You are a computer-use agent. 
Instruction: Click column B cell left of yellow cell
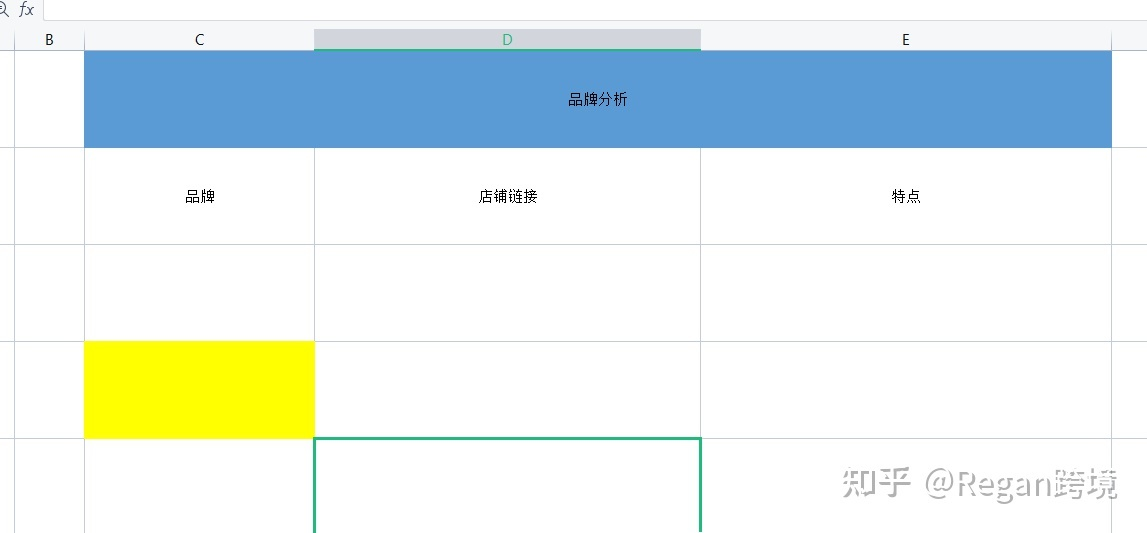pos(49,389)
